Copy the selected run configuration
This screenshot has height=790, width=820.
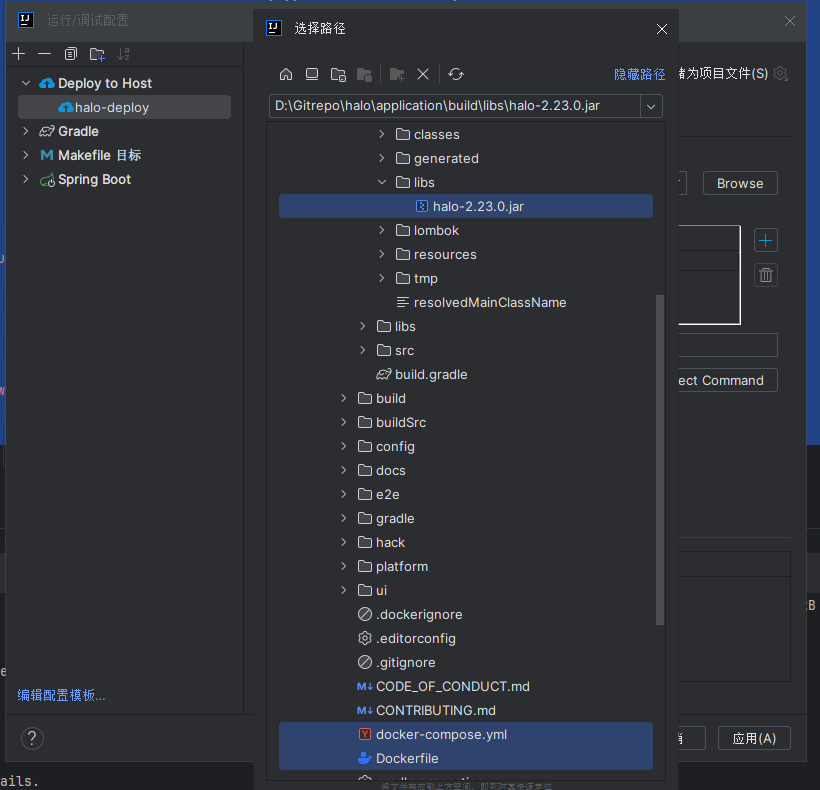coord(70,54)
